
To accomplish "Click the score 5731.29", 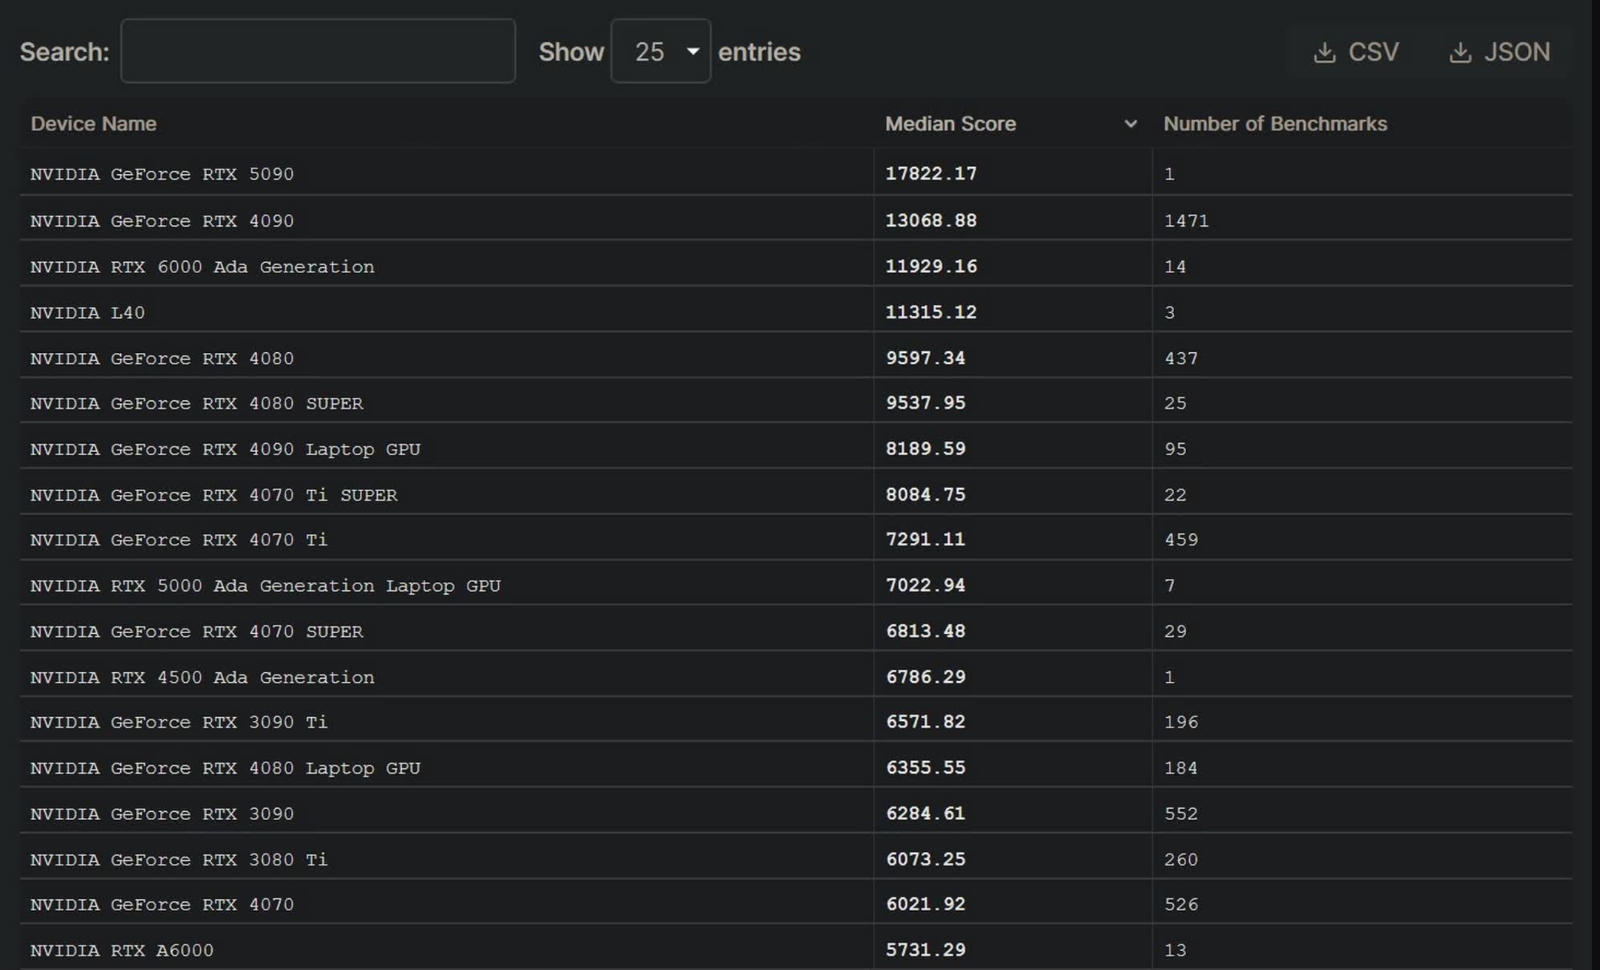I will (x=926, y=950).
